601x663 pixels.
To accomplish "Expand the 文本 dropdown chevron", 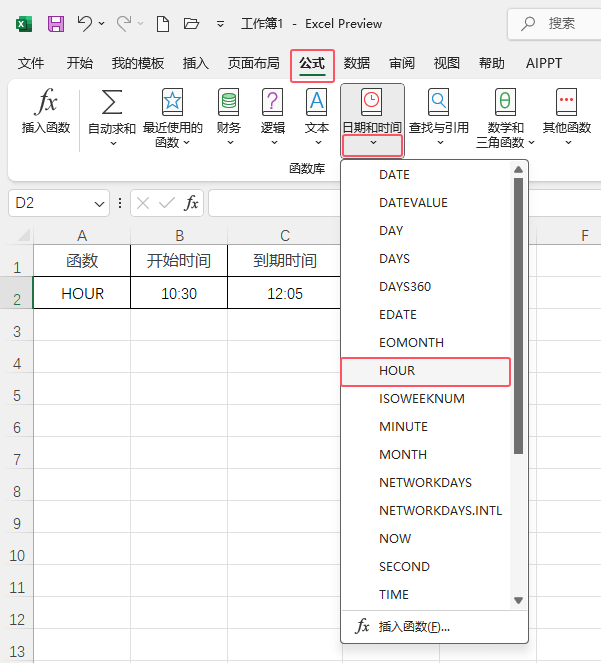I will [x=318, y=143].
